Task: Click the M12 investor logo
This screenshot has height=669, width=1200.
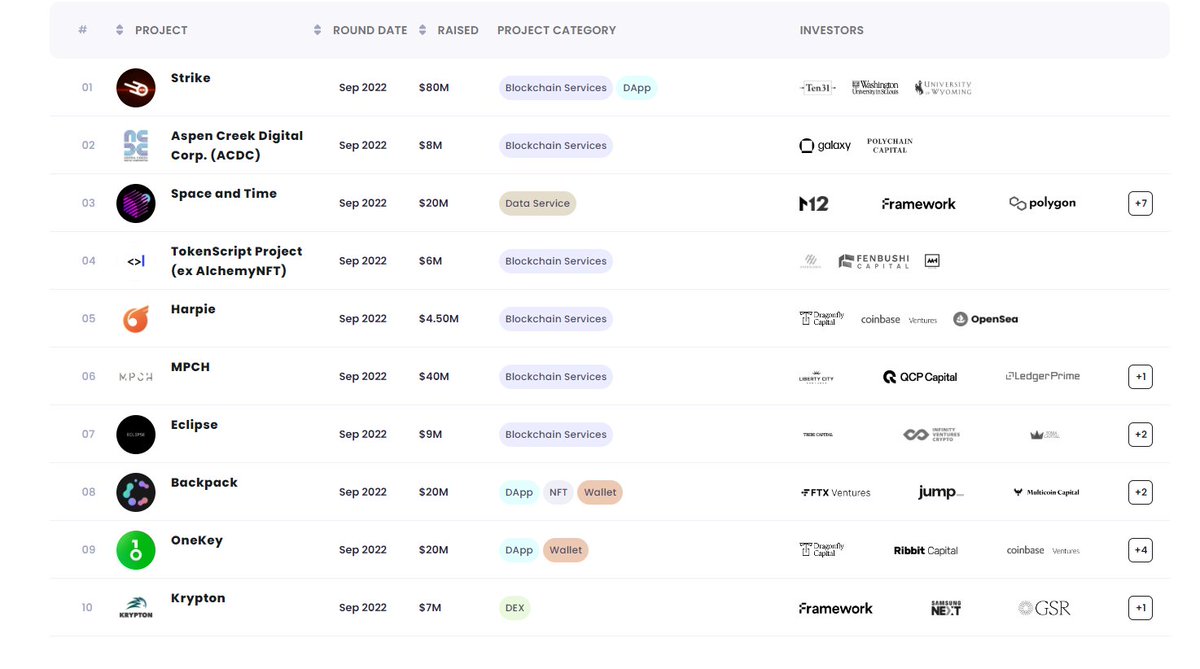Action: click(x=814, y=203)
